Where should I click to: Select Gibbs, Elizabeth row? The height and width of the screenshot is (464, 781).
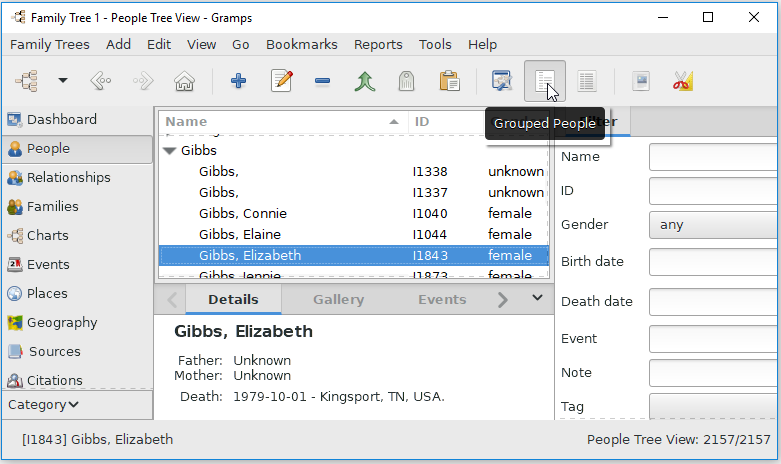coord(354,255)
